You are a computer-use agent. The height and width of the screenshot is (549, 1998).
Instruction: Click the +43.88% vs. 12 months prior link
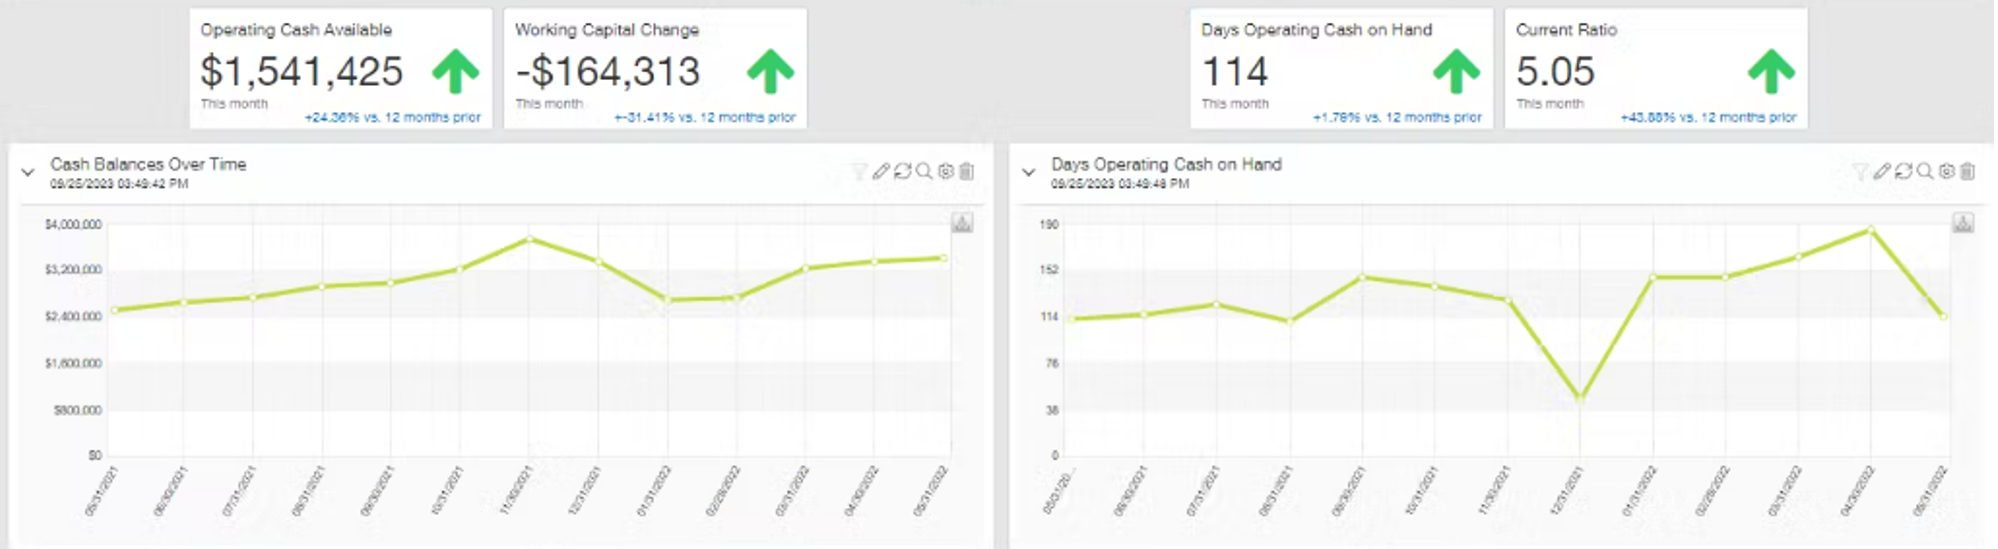[1708, 118]
